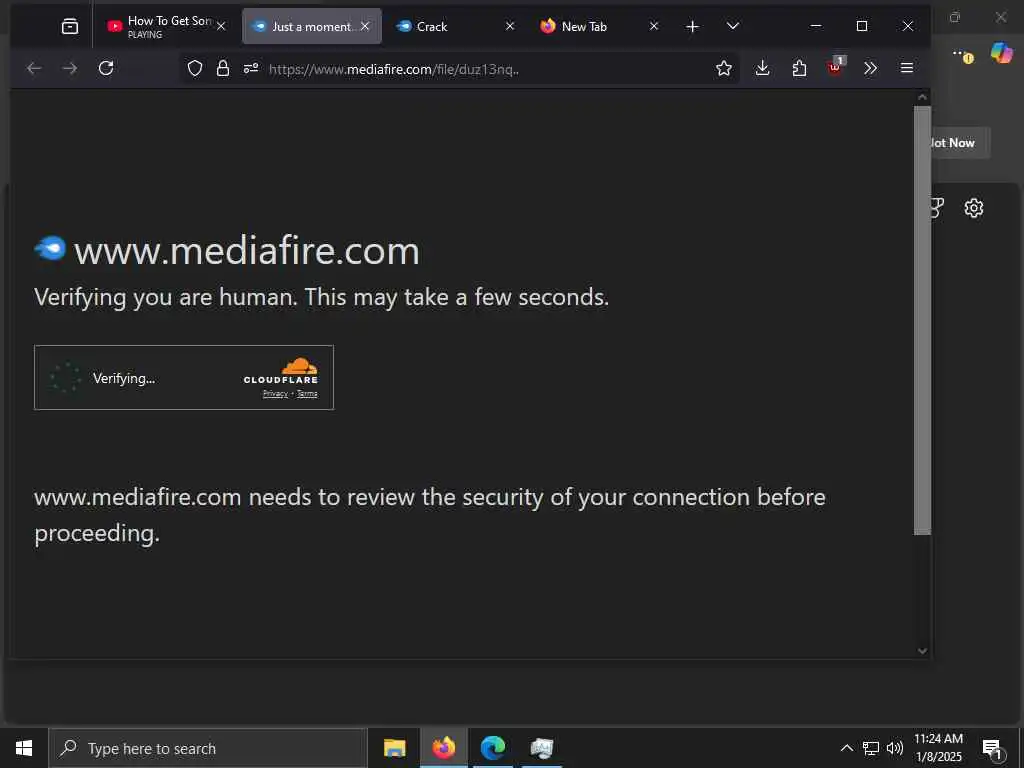This screenshot has height=768, width=1024.
Task: Open volume speaker tray icon
Action: 895,748
